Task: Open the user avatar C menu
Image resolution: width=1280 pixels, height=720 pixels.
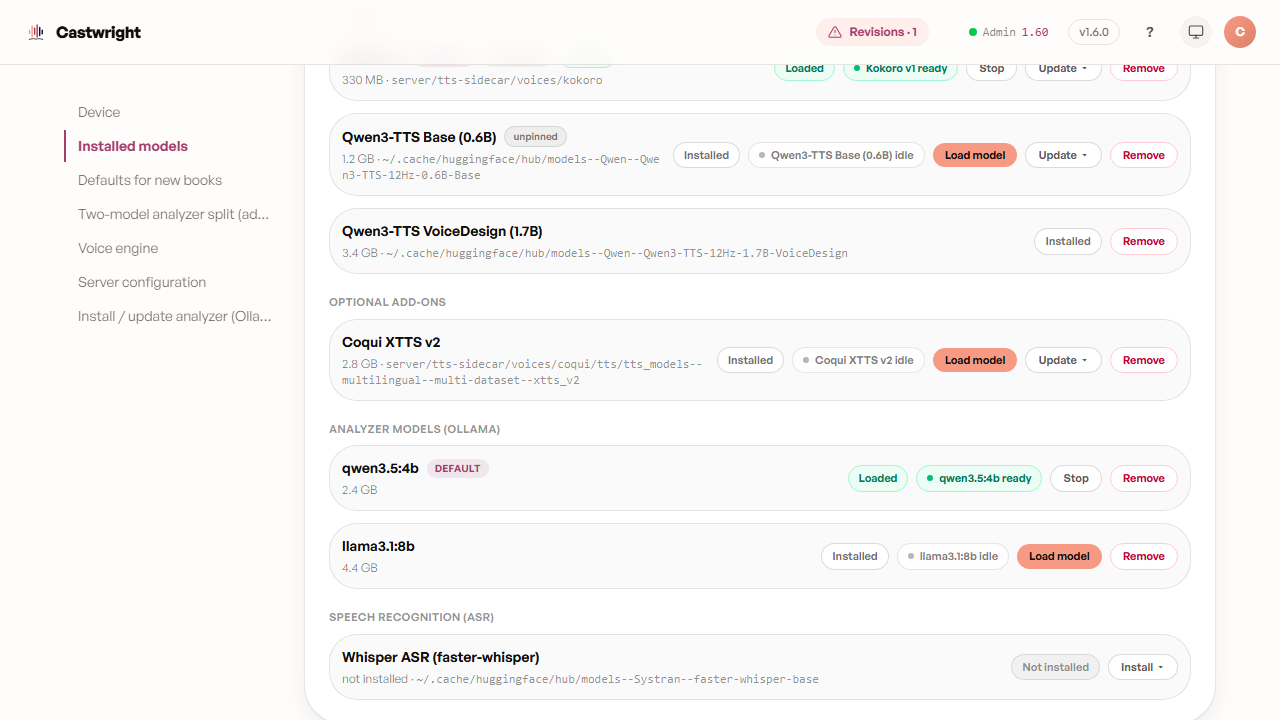Action: pos(1240,32)
